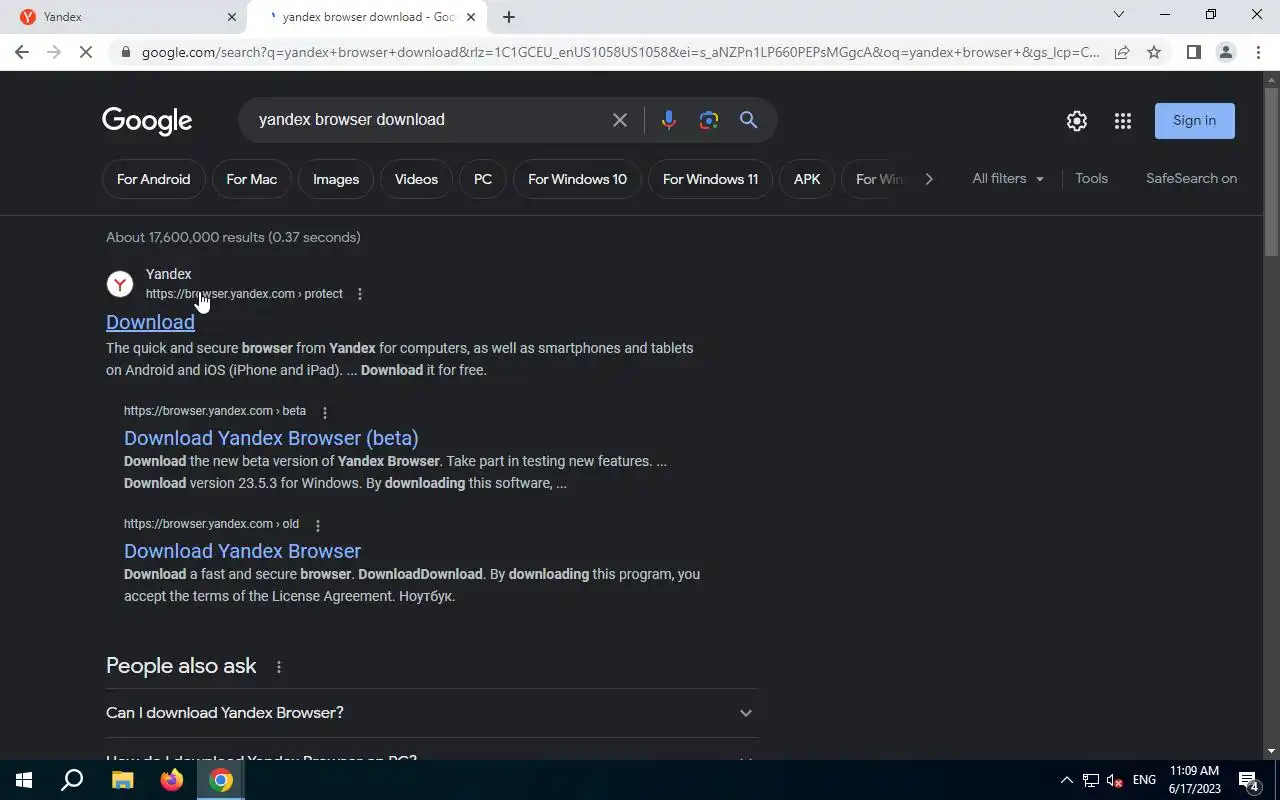Click the browser address bar URL
This screenshot has width=1280, height=800.
[620, 52]
